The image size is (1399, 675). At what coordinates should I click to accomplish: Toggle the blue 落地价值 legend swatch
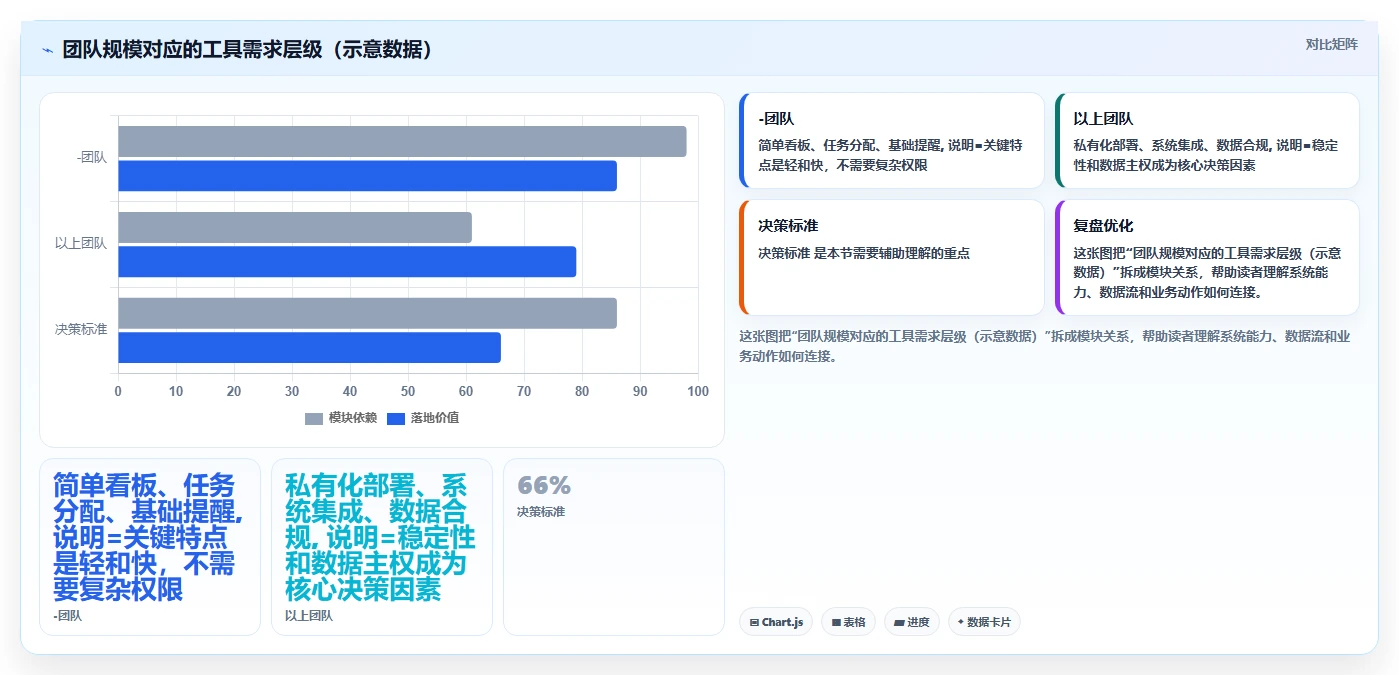pos(396,418)
